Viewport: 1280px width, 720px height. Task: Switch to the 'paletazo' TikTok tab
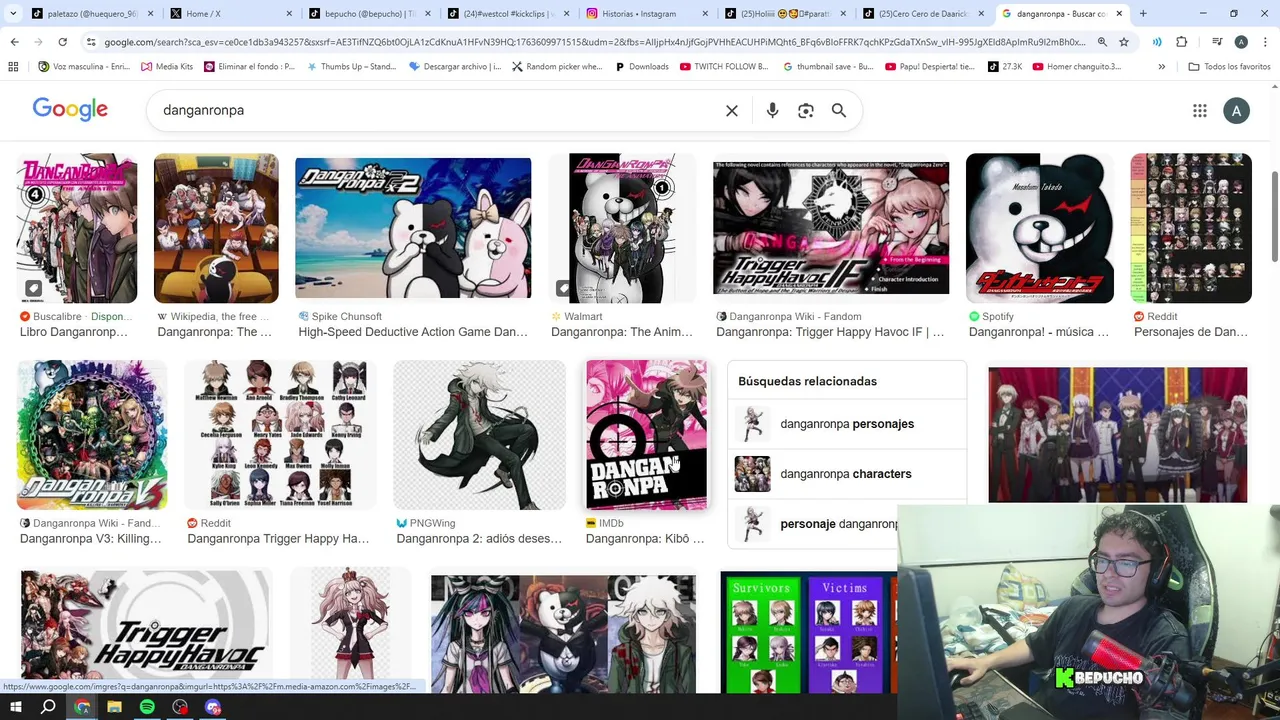point(91,14)
